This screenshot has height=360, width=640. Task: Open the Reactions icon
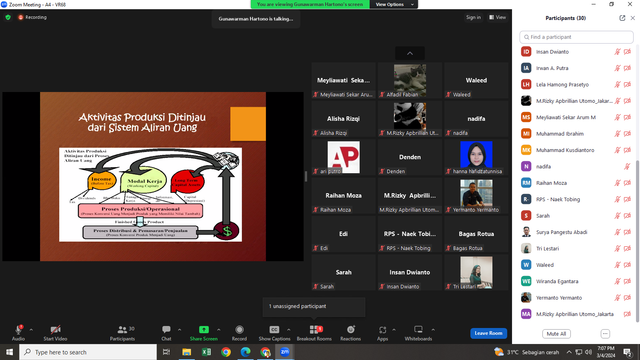click(x=351, y=329)
